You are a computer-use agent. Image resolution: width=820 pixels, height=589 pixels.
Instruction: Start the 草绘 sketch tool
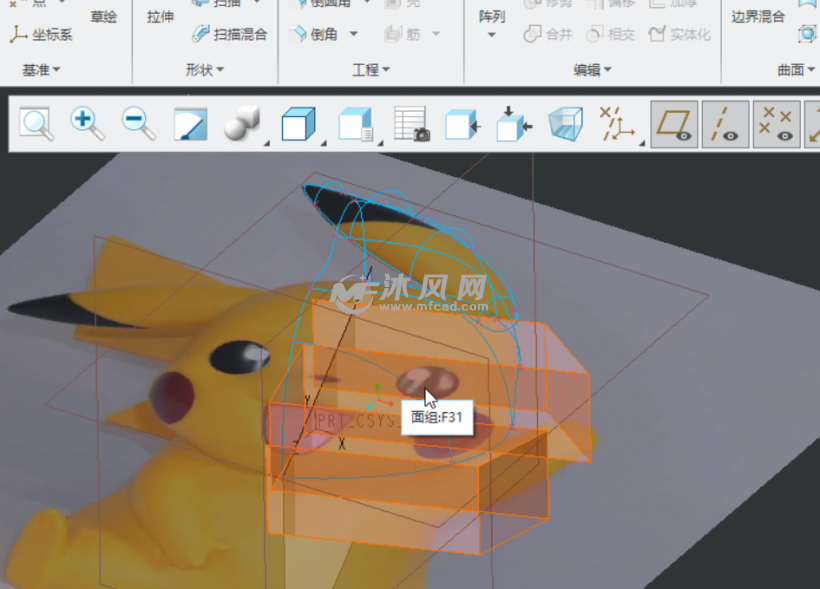tap(104, 17)
